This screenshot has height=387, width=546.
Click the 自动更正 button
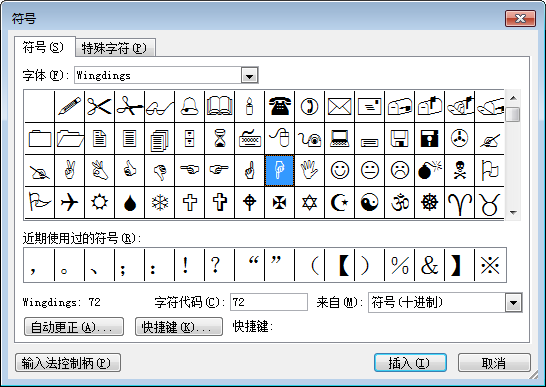pos(74,327)
